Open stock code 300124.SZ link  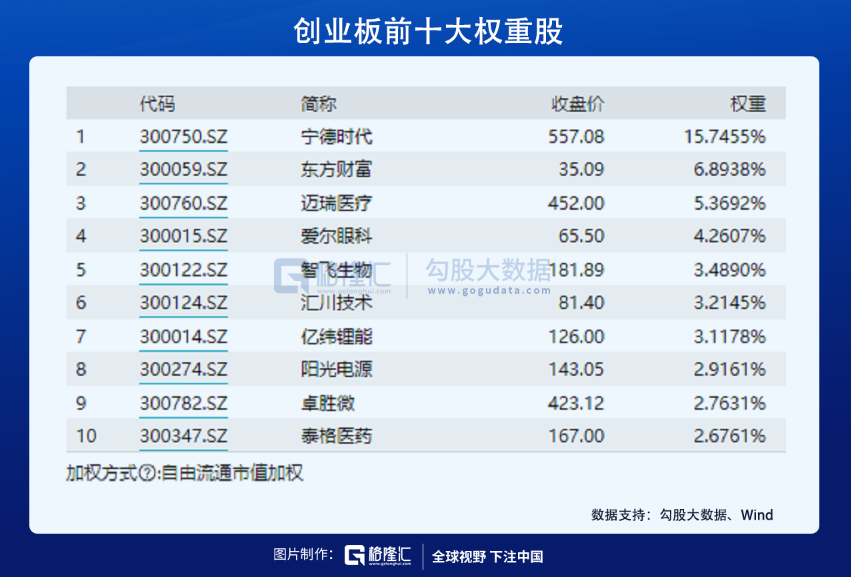coord(183,302)
